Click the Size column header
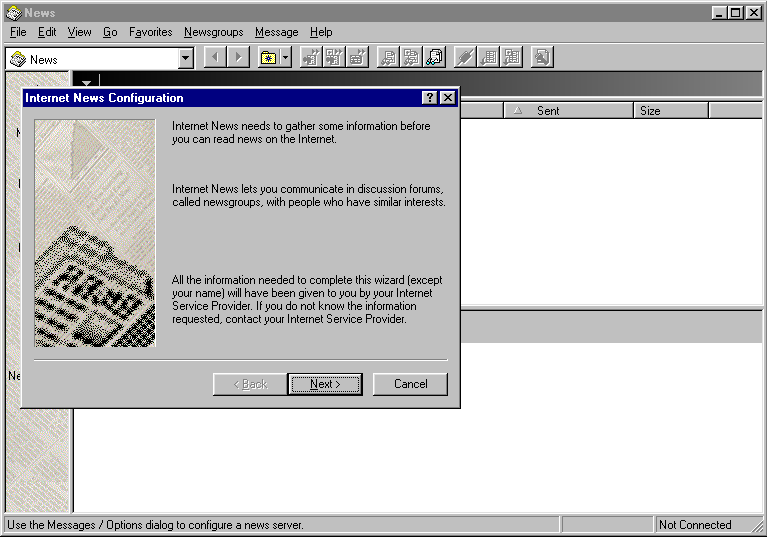767x537 pixels. [x=671, y=111]
